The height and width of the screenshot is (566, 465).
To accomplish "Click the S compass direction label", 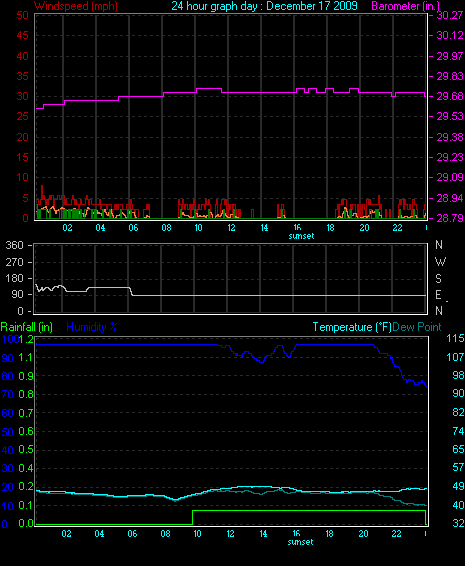I will pyautogui.click(x=438, y=278).
